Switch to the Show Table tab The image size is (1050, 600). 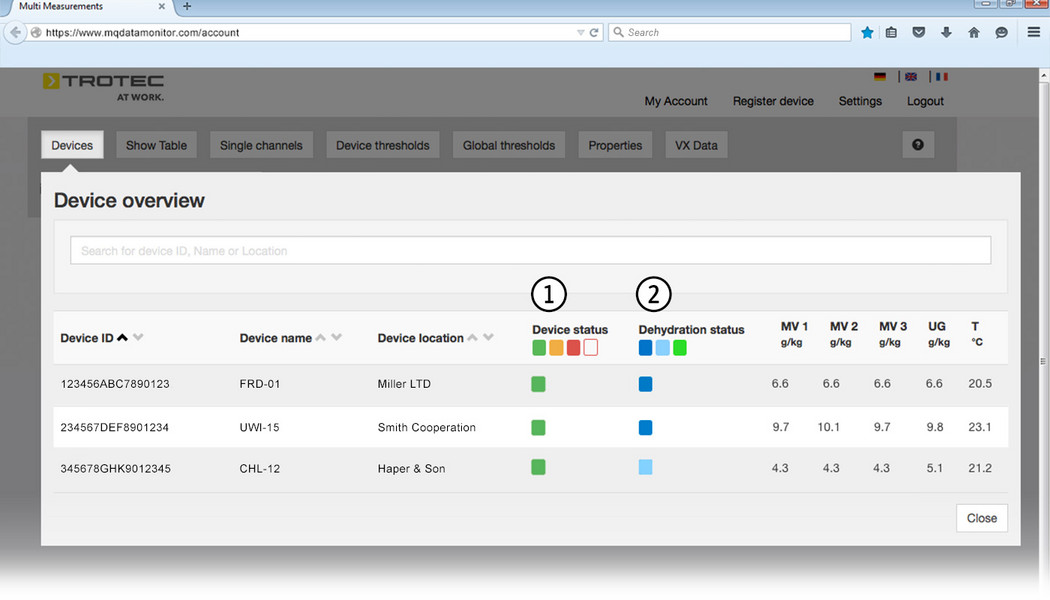point(157,145)
